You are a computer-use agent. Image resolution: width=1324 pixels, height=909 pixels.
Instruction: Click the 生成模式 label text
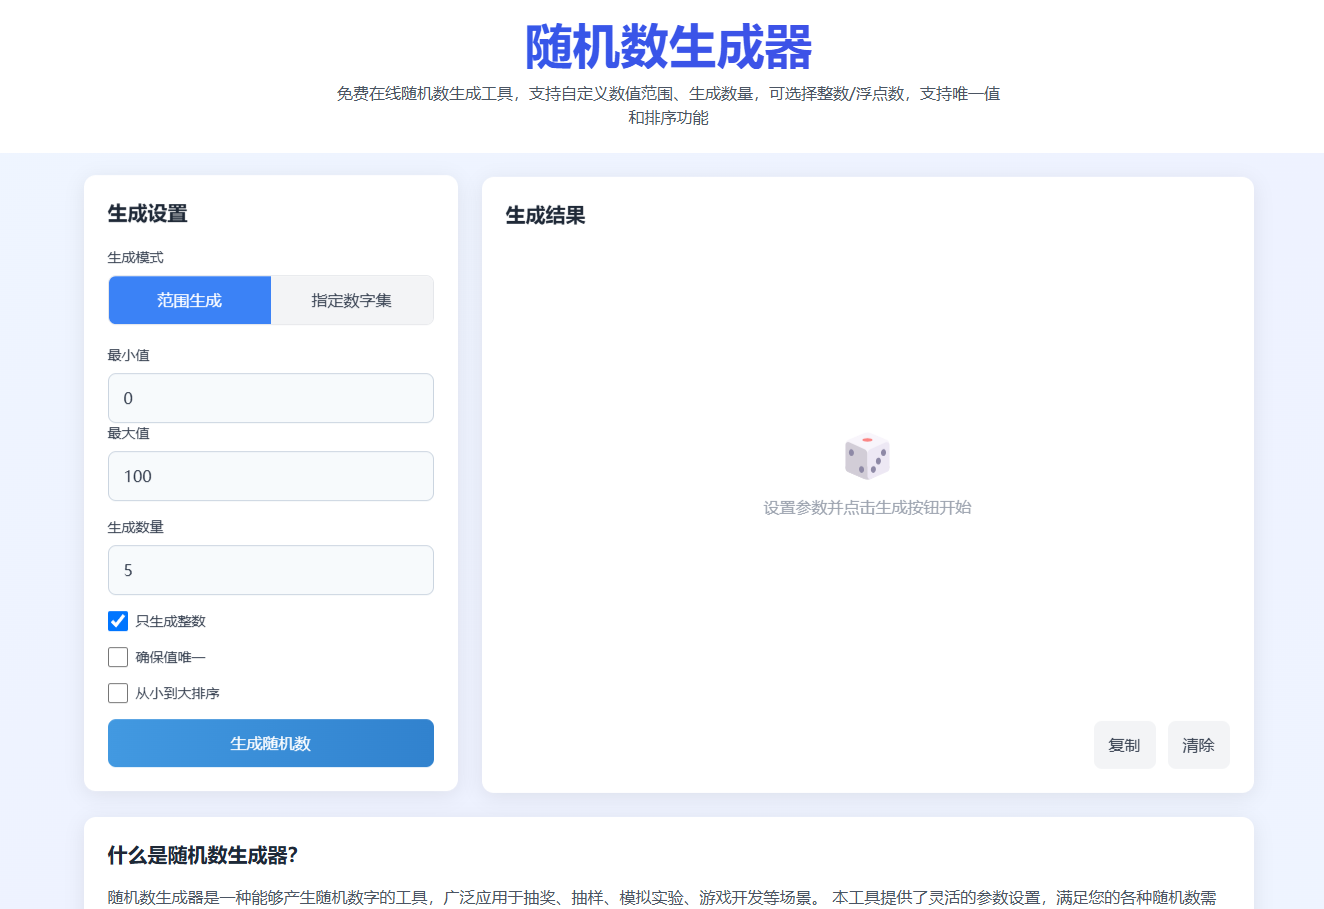(x=136, y=257)
